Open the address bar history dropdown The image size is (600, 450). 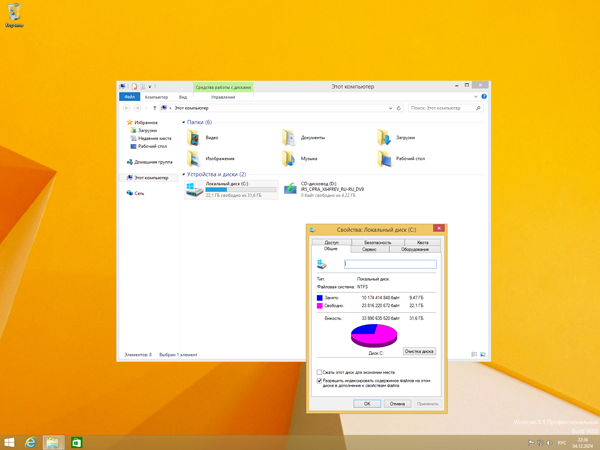click(x=390, y=108)
